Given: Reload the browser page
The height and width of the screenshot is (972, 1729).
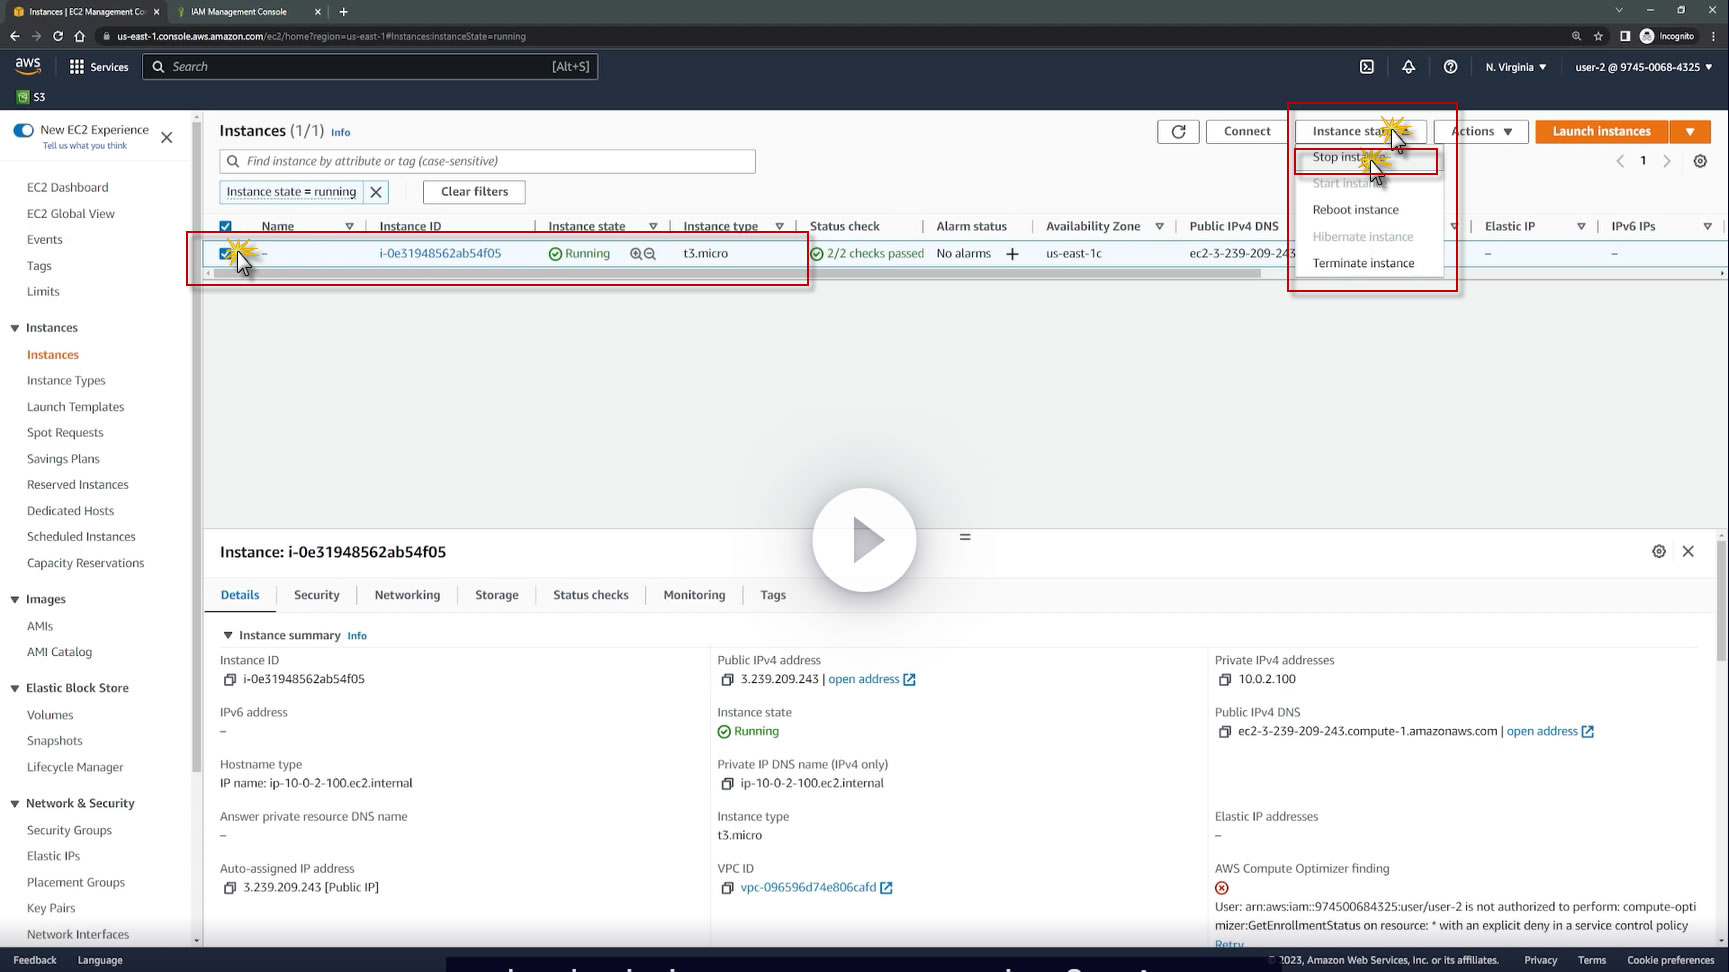Looking at the screenshot, I should (58, 36).
